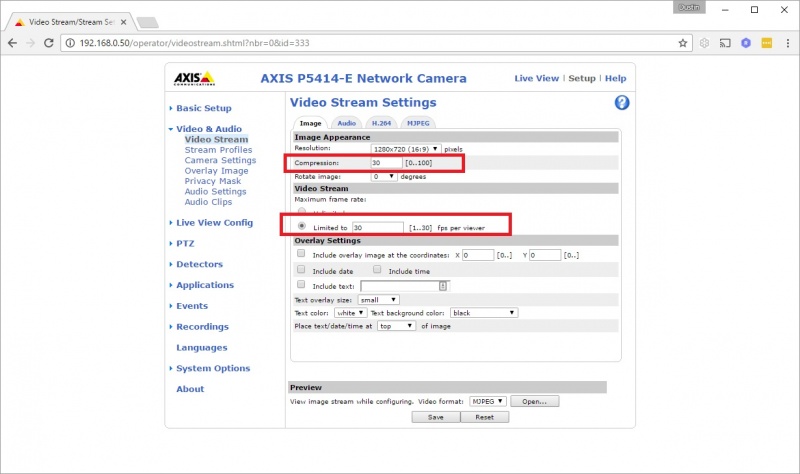
Task: Expand the PTZ section
Action: [x=185, y=243]
